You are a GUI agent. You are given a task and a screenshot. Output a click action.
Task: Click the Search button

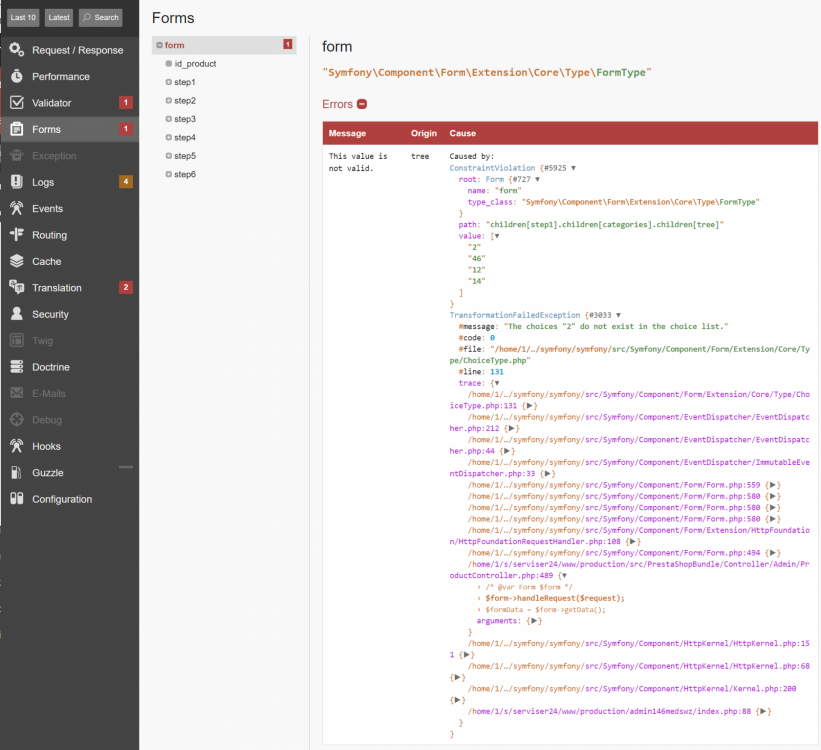pyautogui.click(x=101, y=17)
